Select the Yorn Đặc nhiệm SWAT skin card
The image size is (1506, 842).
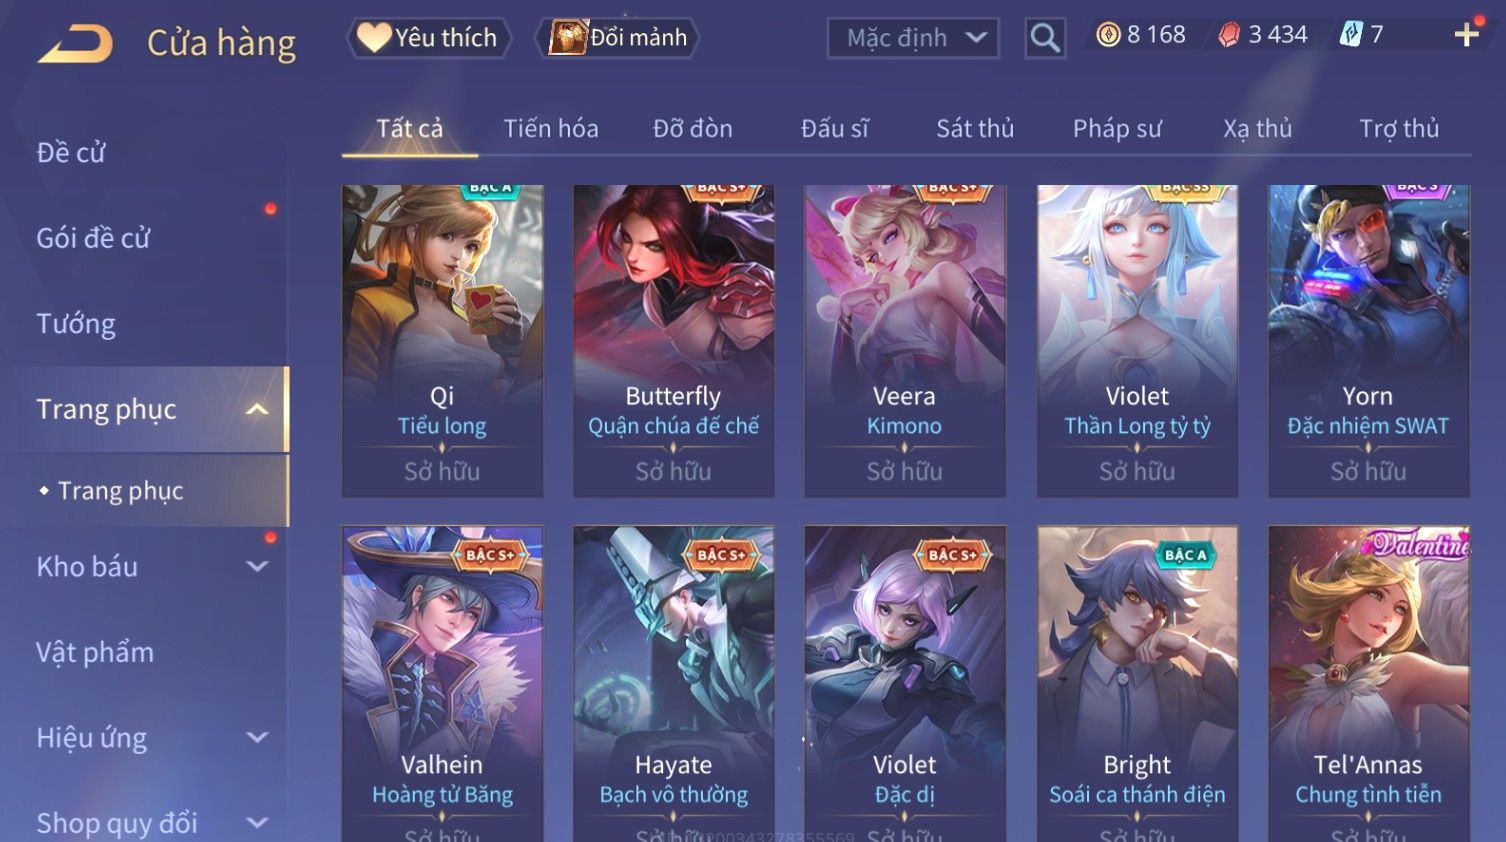(x=1368, y=341)
